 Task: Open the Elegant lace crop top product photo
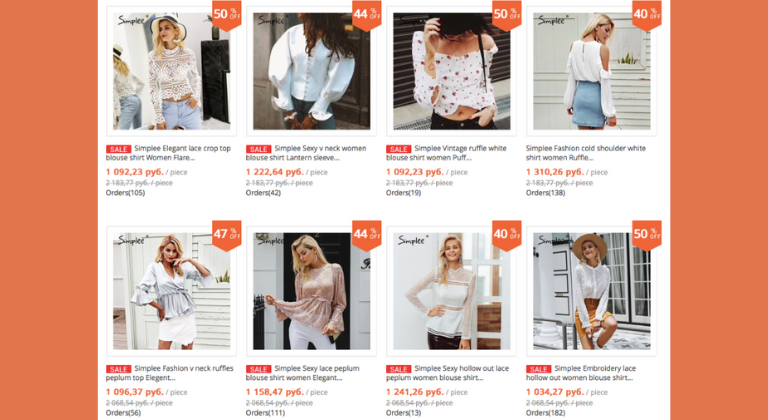[171, 71]
